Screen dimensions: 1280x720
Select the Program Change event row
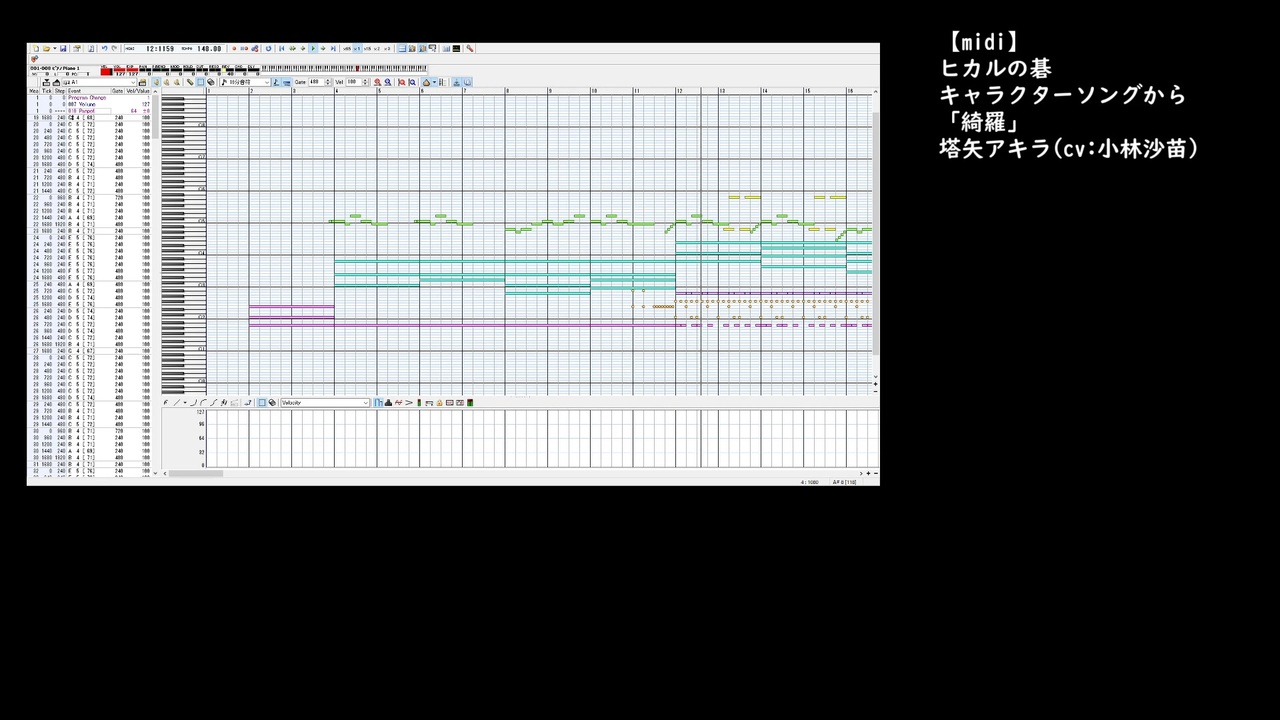tap(90, 98)
